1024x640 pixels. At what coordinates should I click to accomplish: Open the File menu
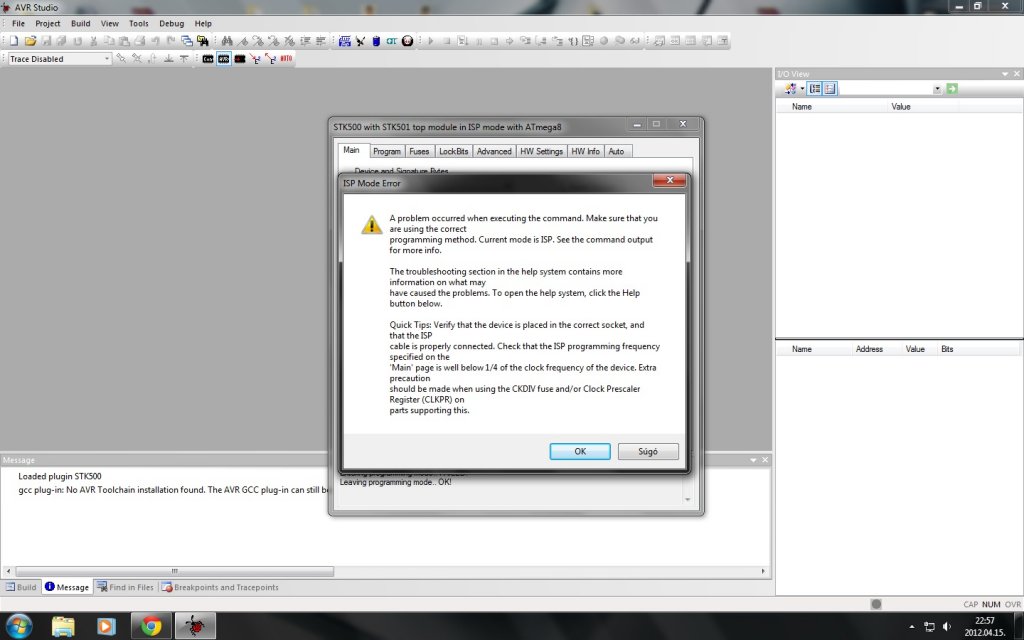tap(18, 24)
